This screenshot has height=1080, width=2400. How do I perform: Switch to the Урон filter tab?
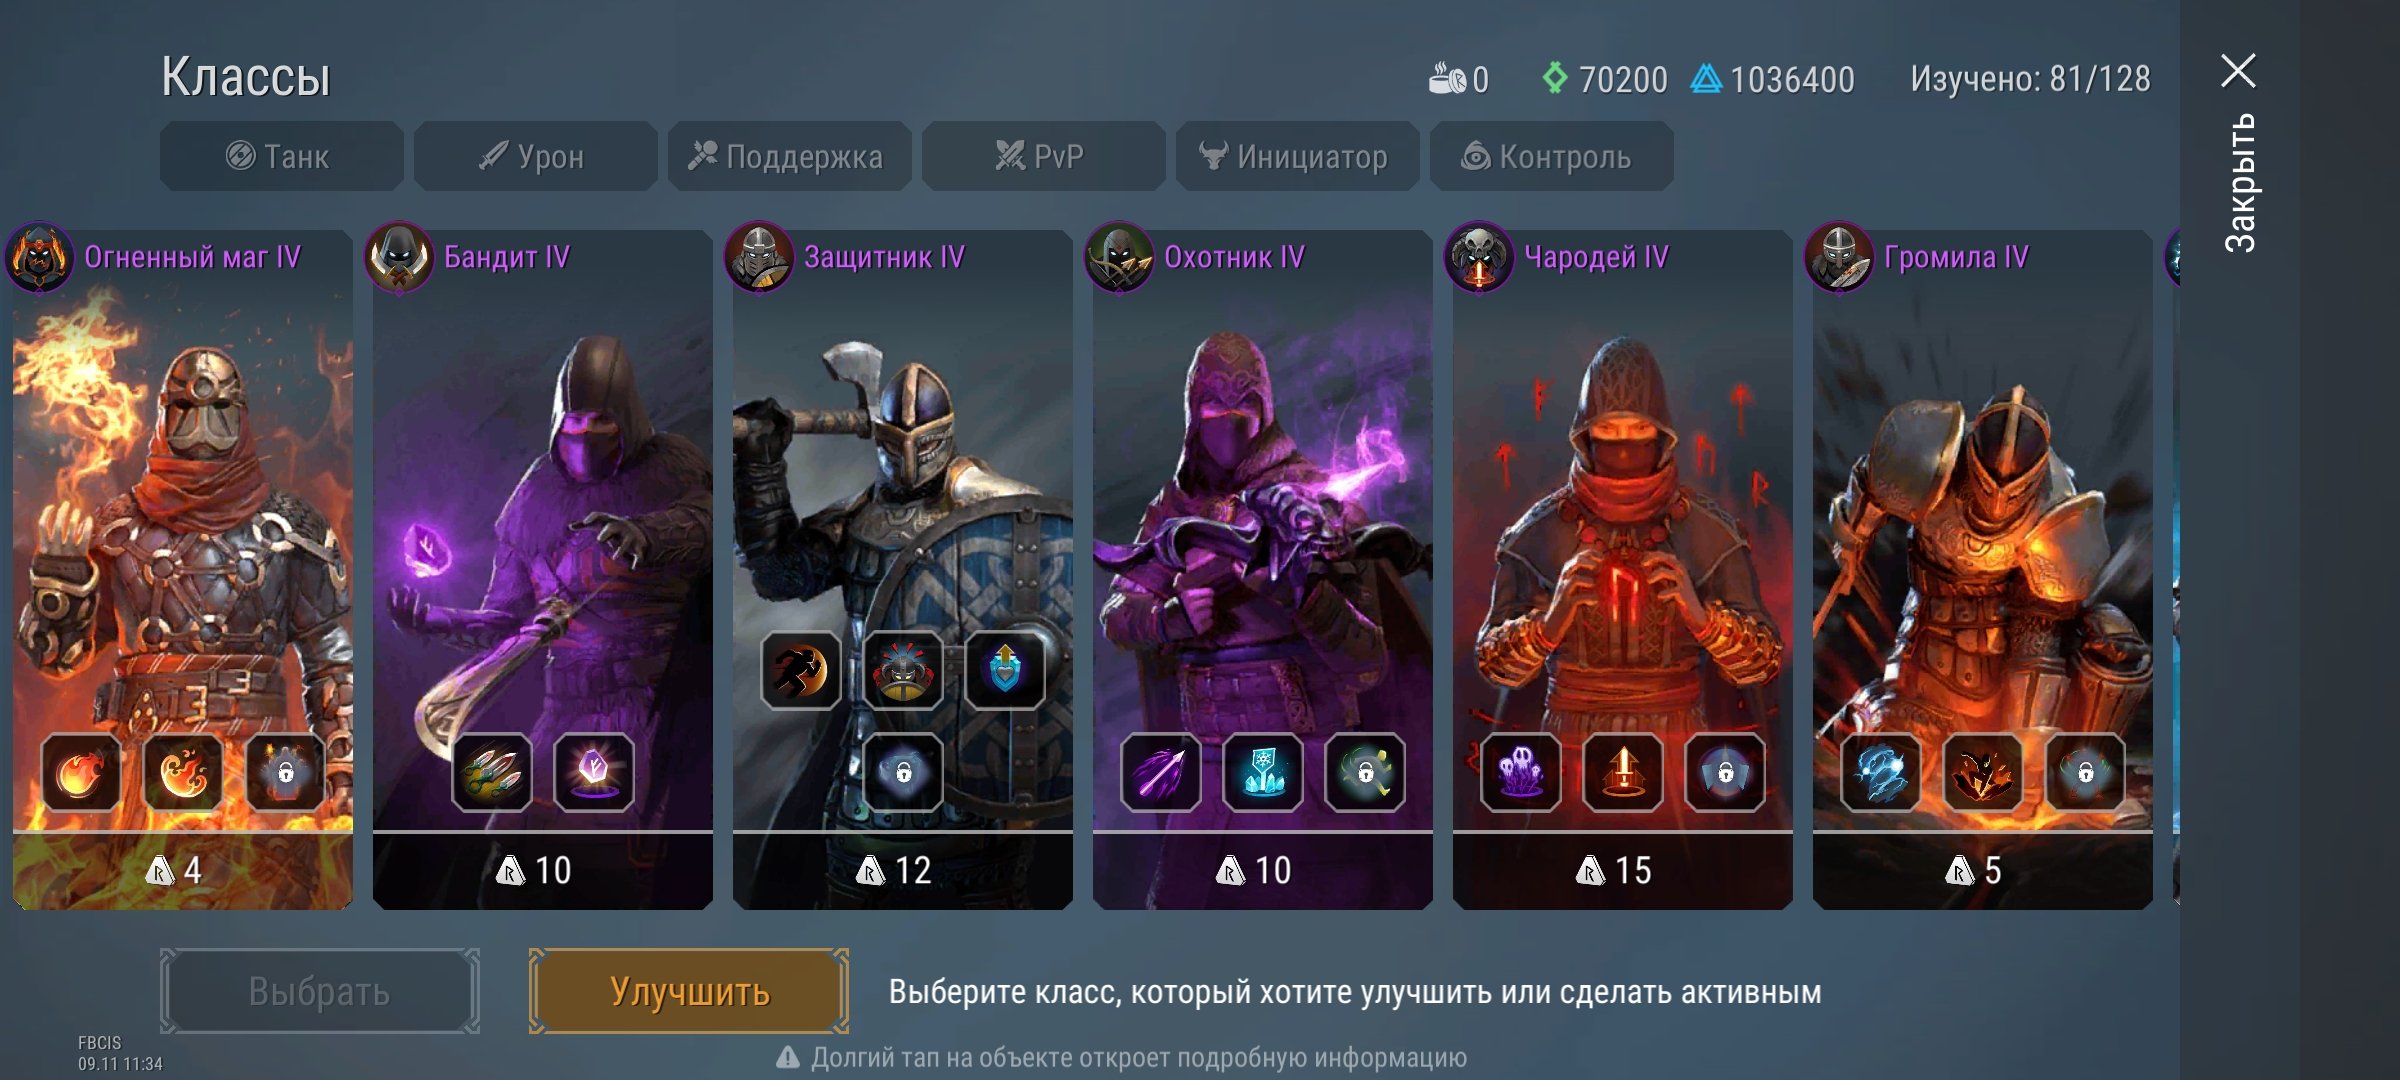pos(535,157)
